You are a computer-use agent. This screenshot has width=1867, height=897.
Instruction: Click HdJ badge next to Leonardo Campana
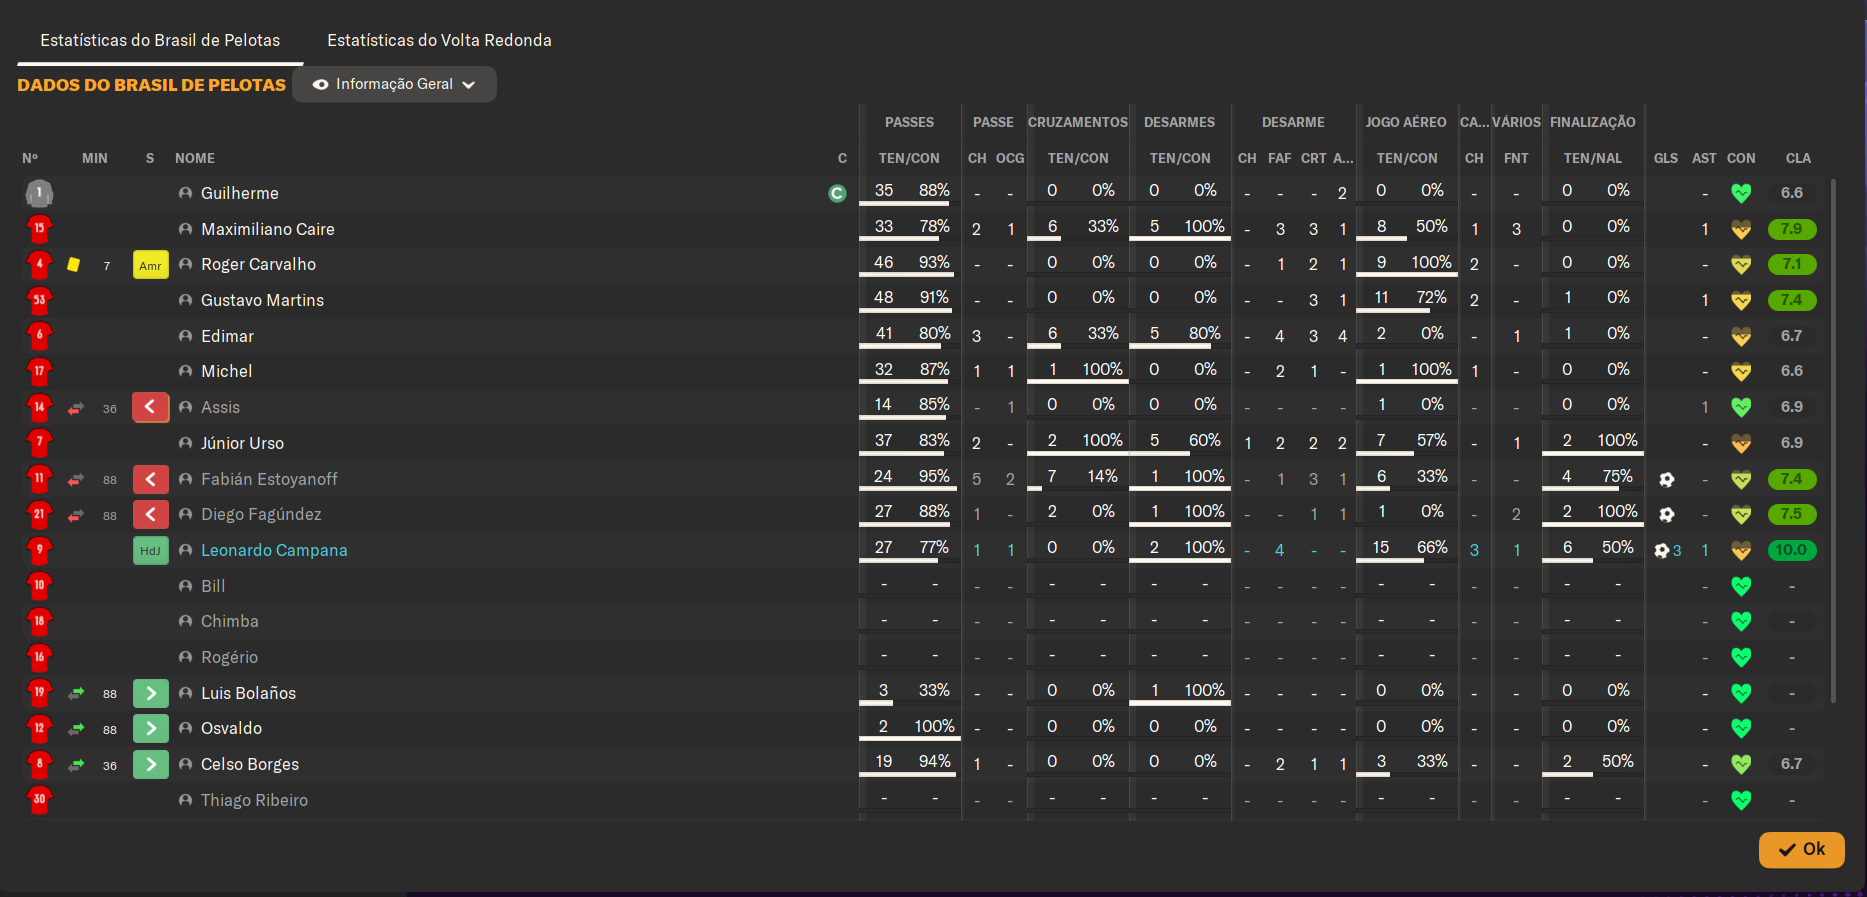(150, 551)
